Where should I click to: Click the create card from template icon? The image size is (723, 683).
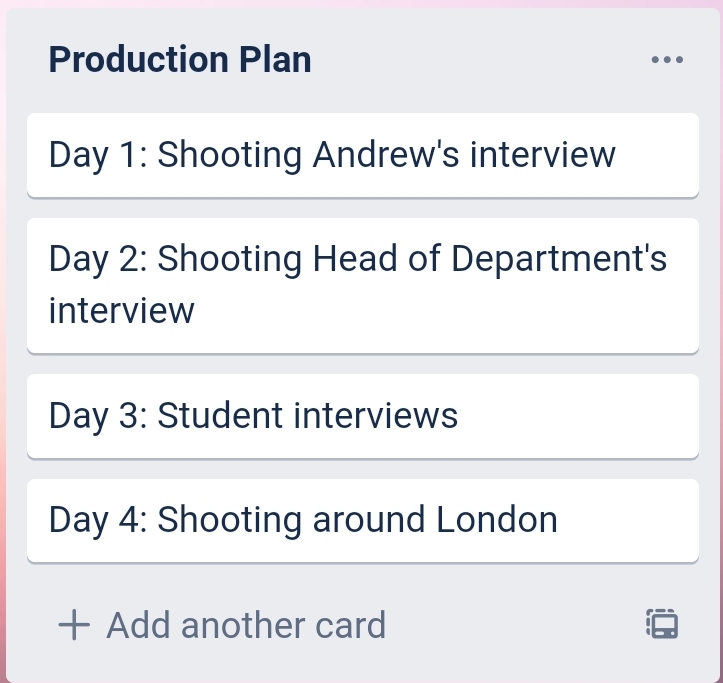662,625
